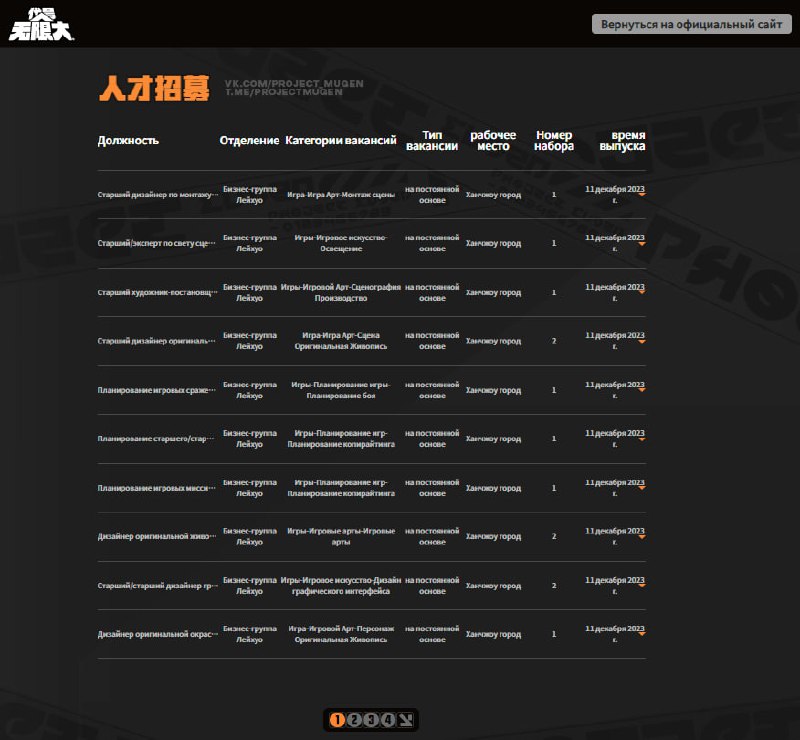Viewport: 800px width, 740px height.
Task: Expand the Планирование старшего/стар row arrow
Action: click(642, 439)
